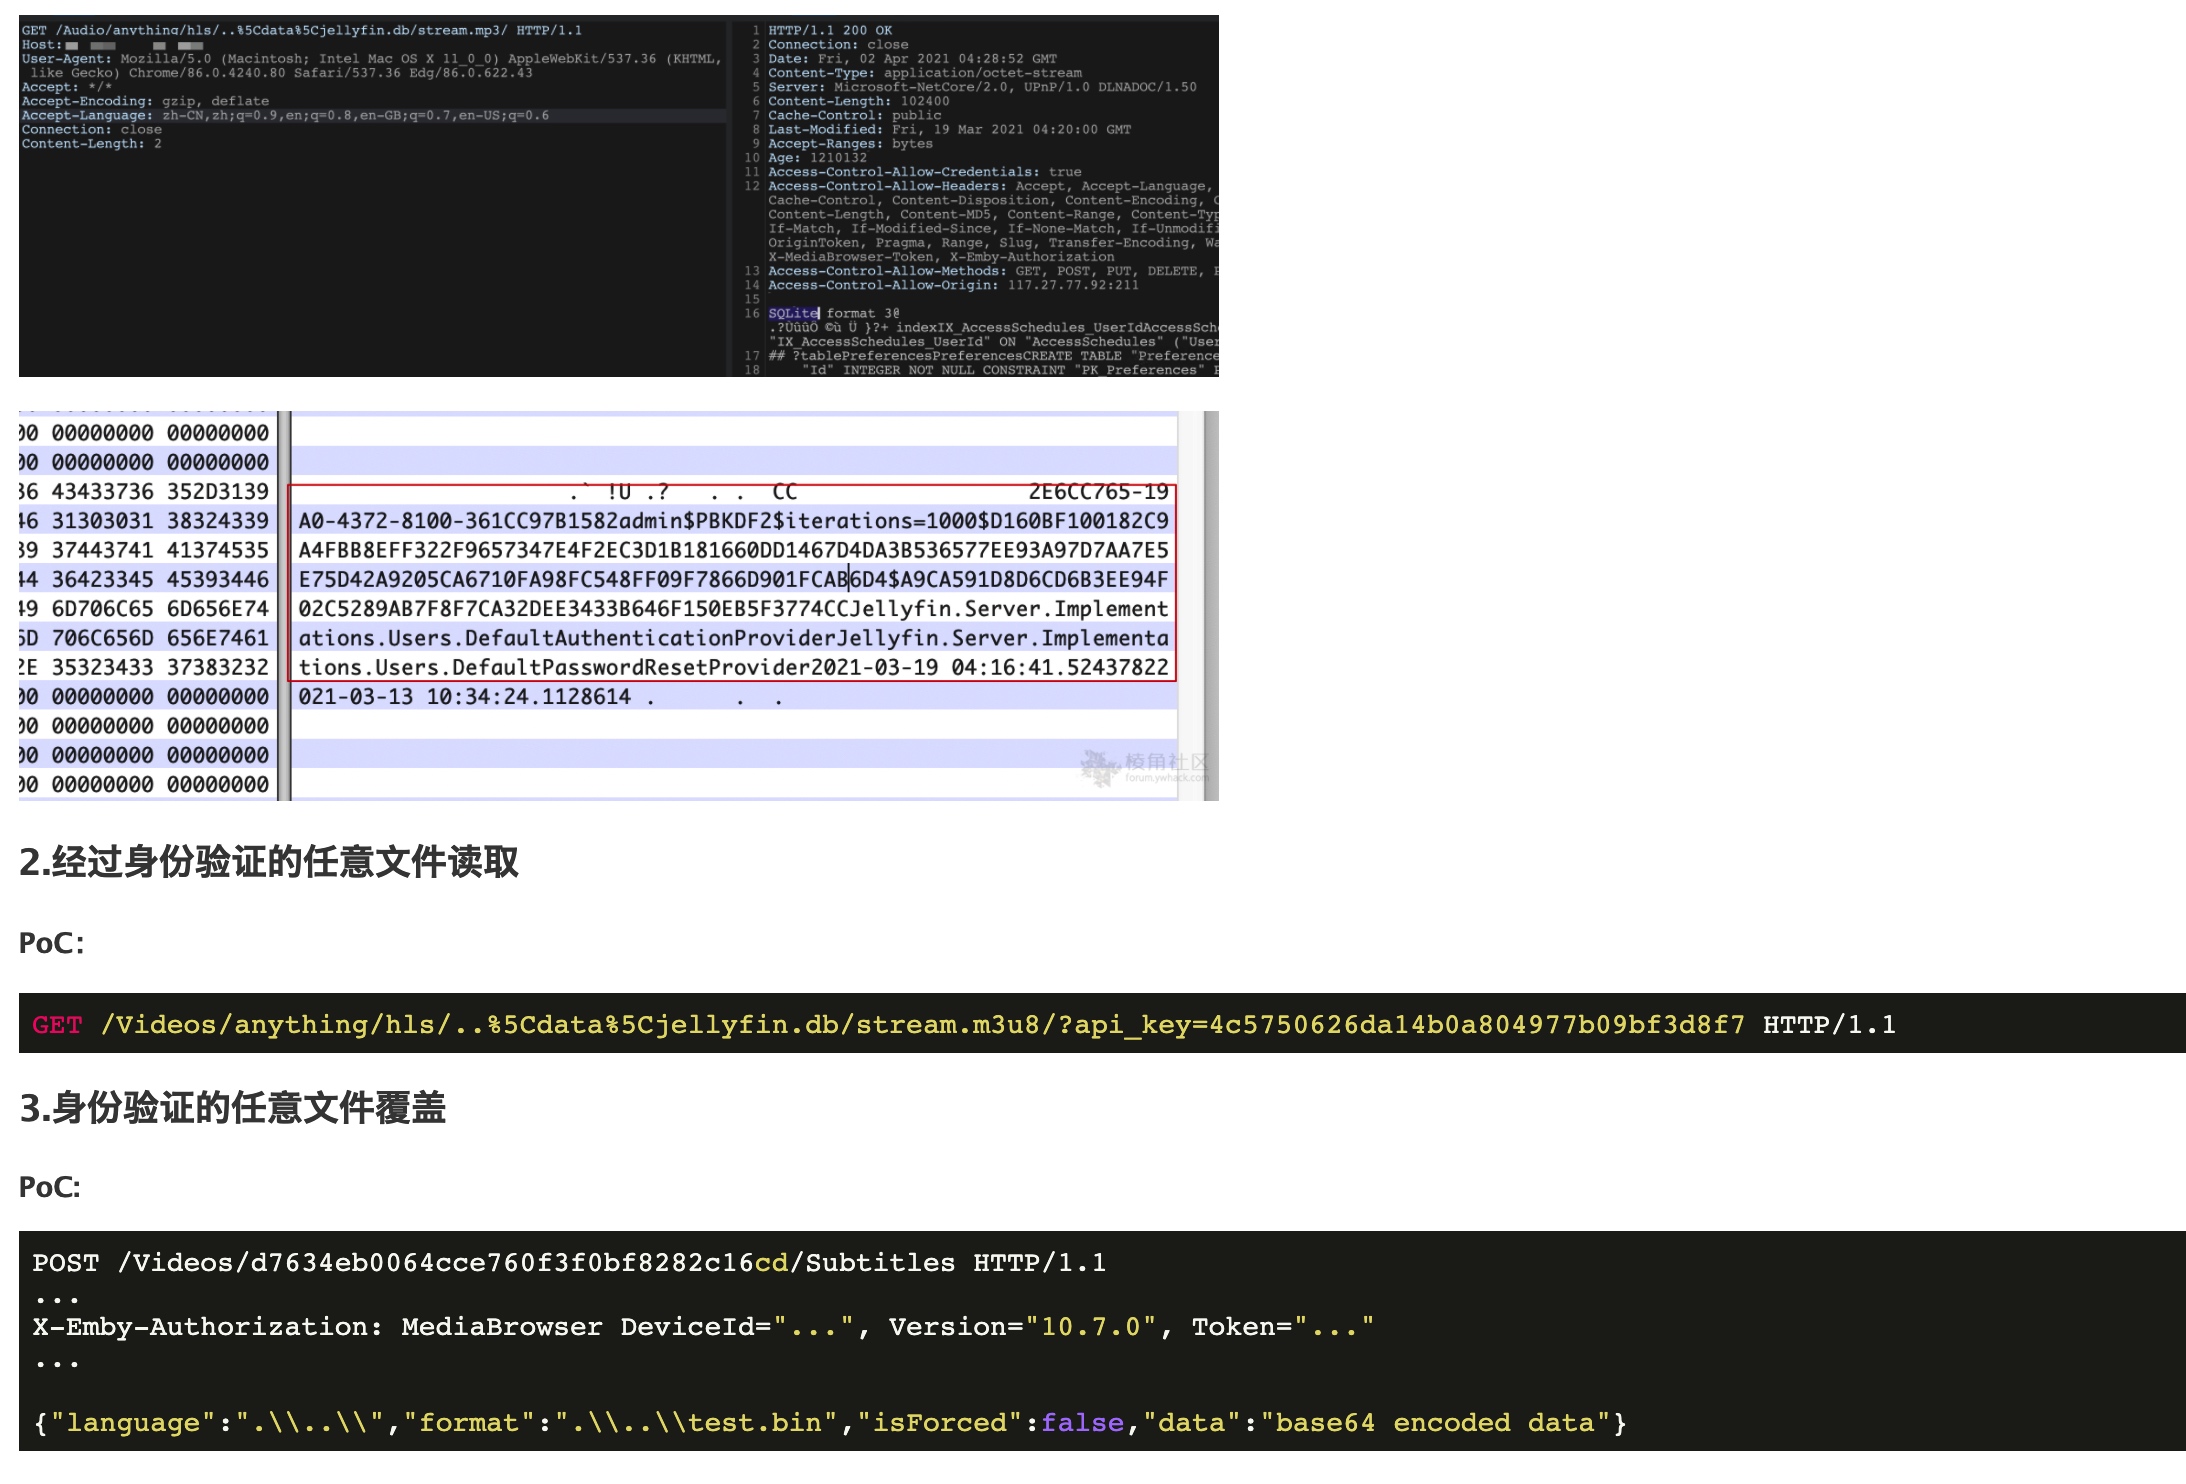Click the first "PoC:" label
Image resolution: width=2186 pixels, height=1484 pixels.
coord(51,943)
